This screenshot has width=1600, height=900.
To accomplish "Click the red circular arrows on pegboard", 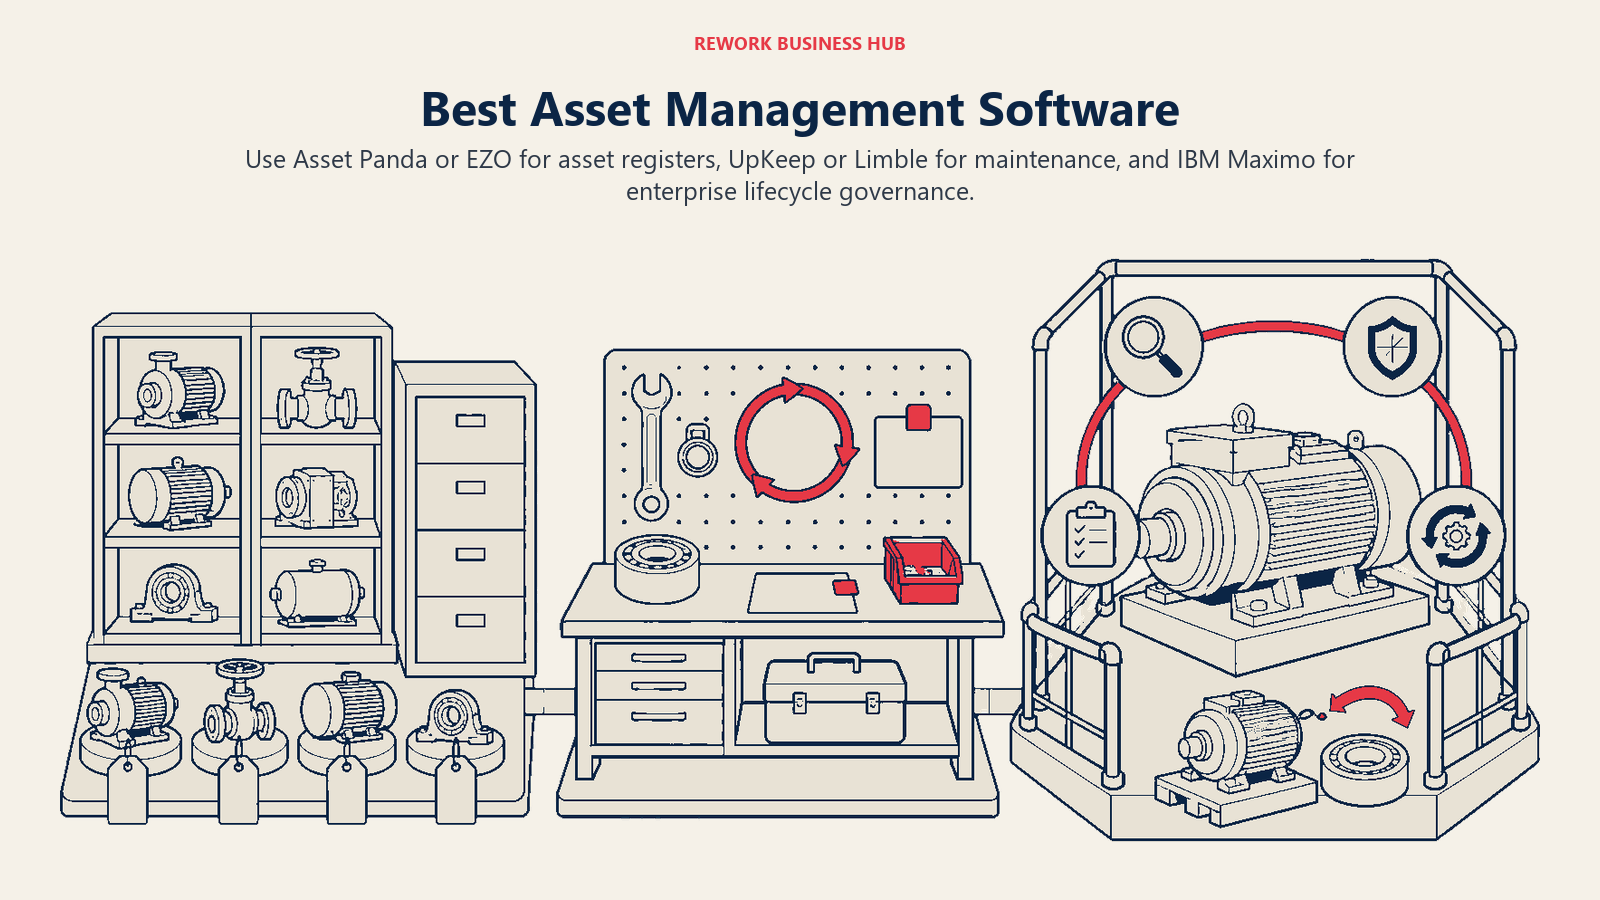I will tap(796, 440).
